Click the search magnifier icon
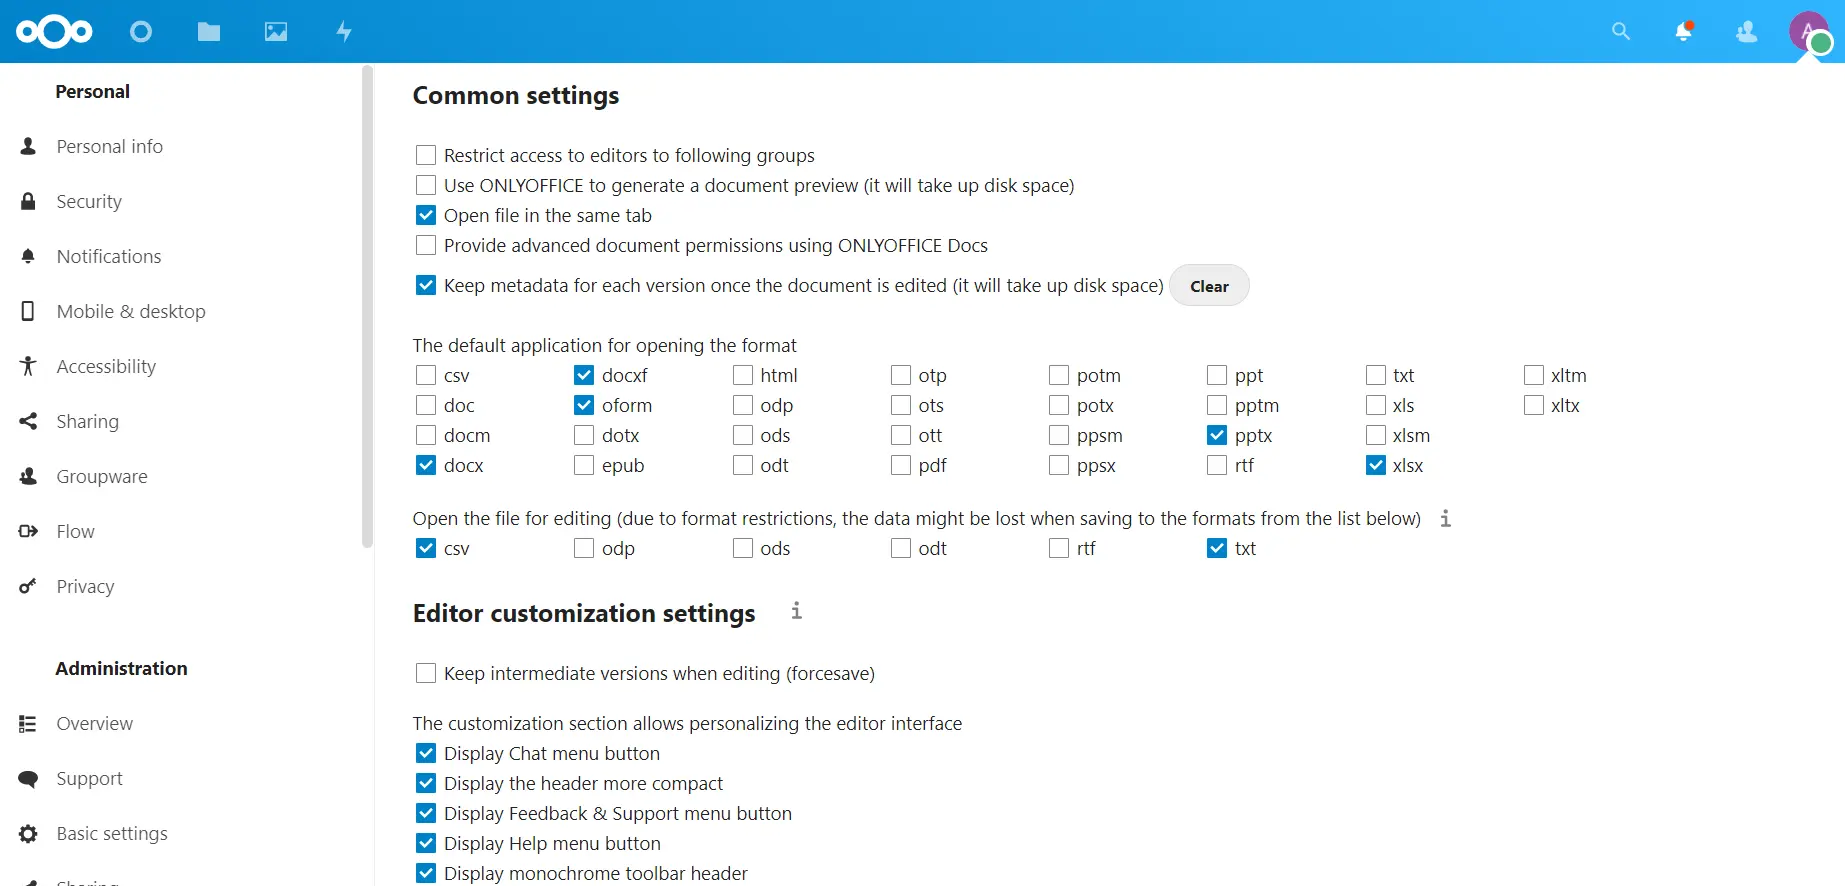Screen dimensions: 1845x886 1621,32
